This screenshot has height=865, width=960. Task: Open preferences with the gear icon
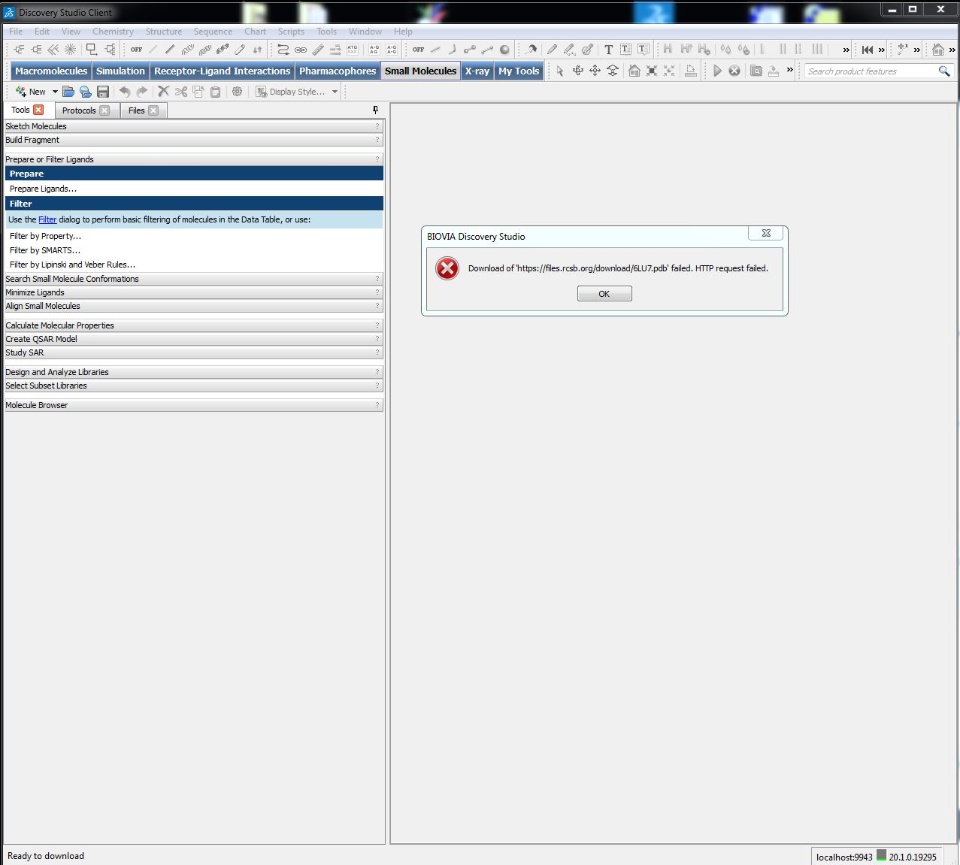coord(237,92)
